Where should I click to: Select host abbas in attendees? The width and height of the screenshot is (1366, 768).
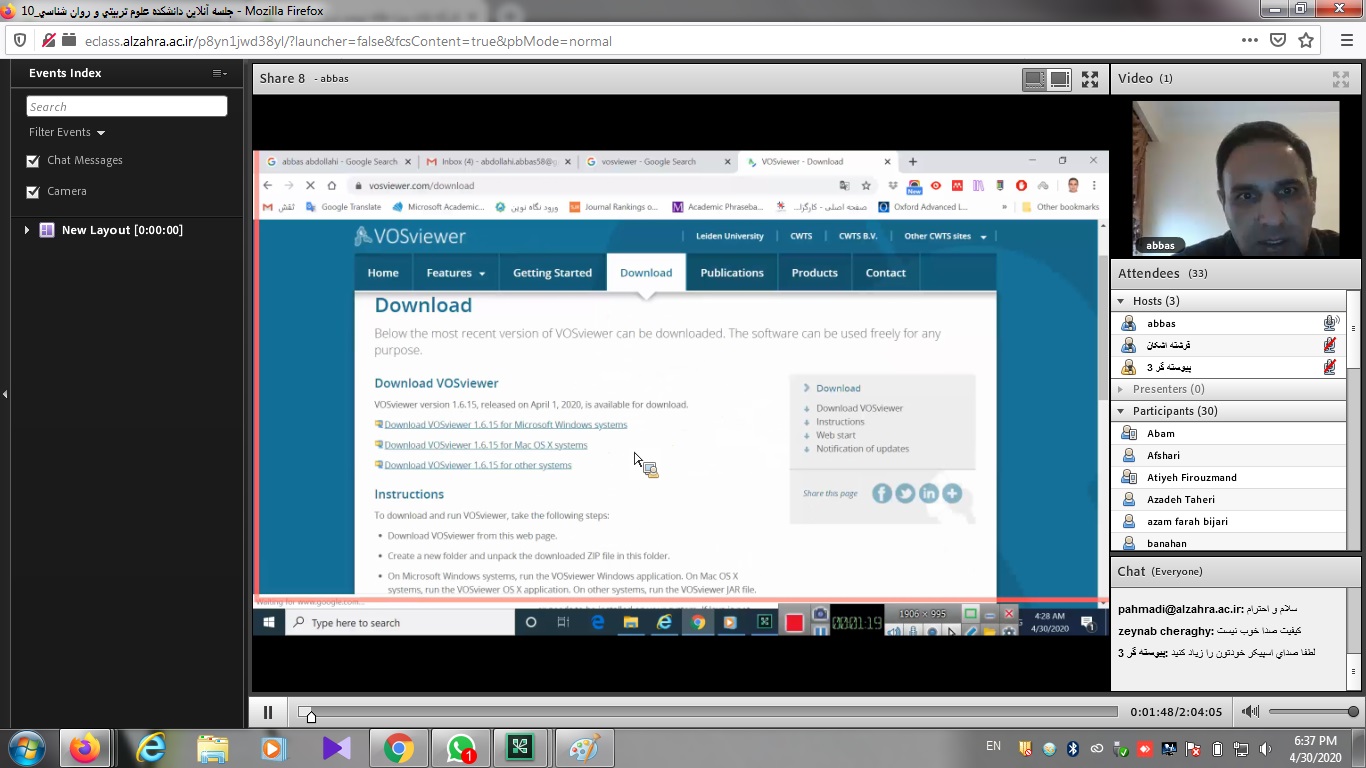pos(1229,323)
